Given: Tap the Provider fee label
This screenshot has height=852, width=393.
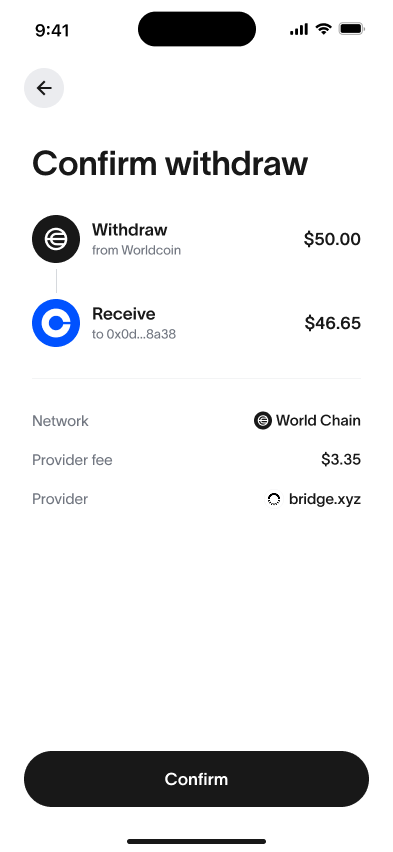Looking at the screenshot, I should point(72,460).
